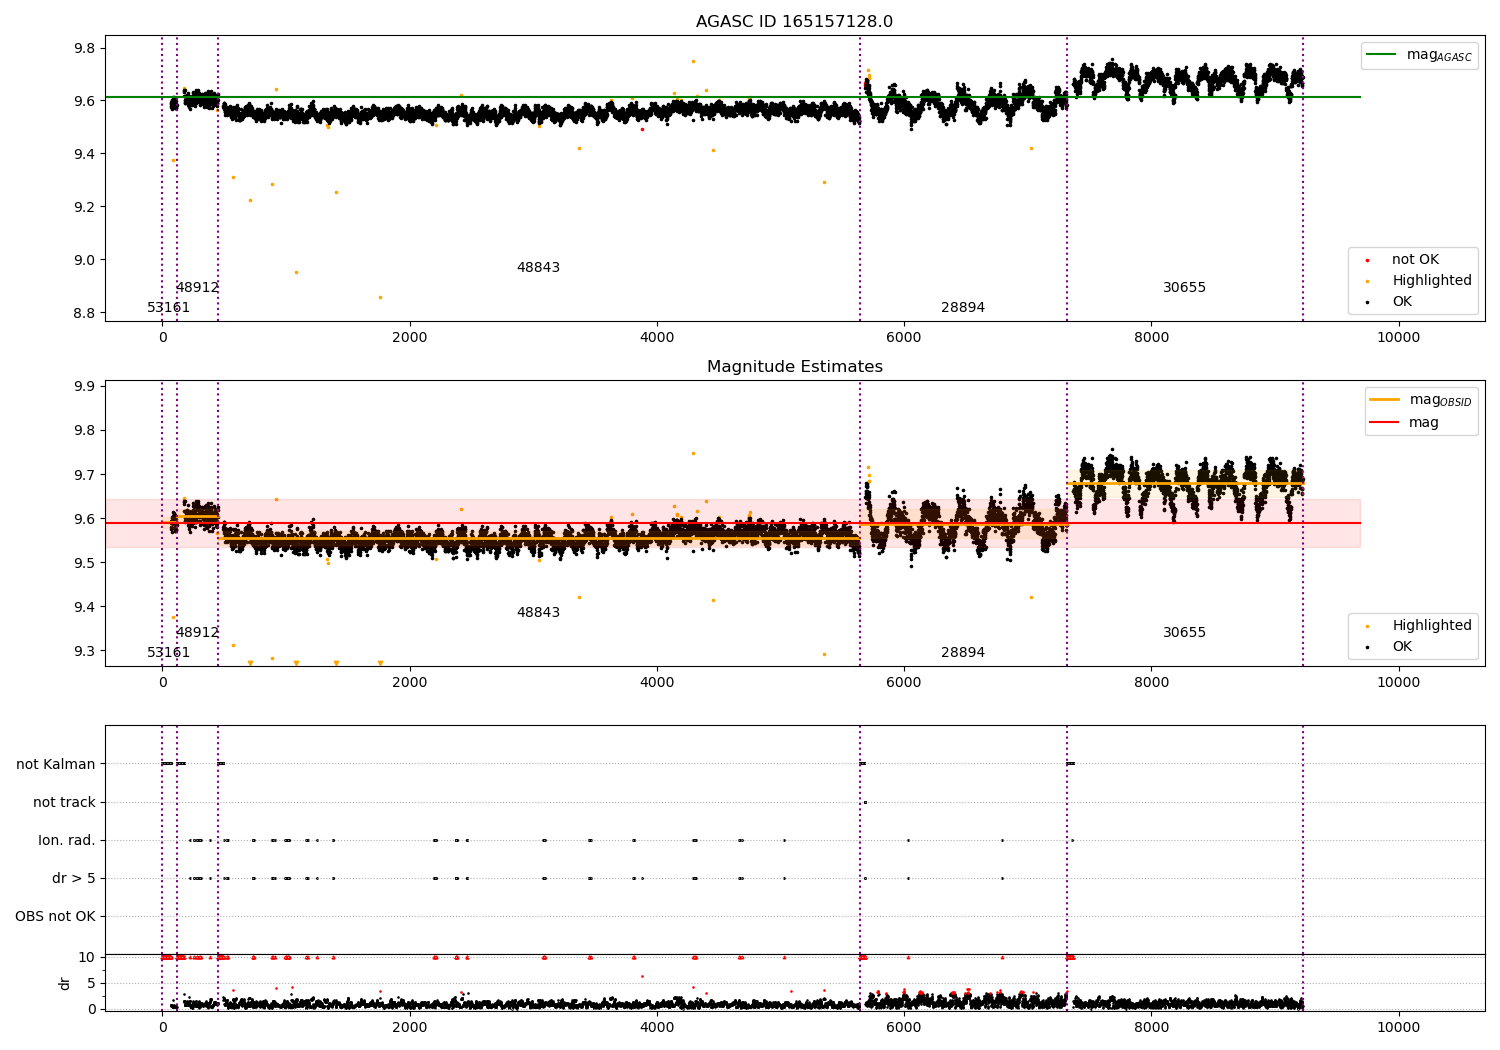This screenshot has height=1050, width=1500.
Task: Click OBSID label 30655 in the top plot
Action: (x=1184, y=288)
